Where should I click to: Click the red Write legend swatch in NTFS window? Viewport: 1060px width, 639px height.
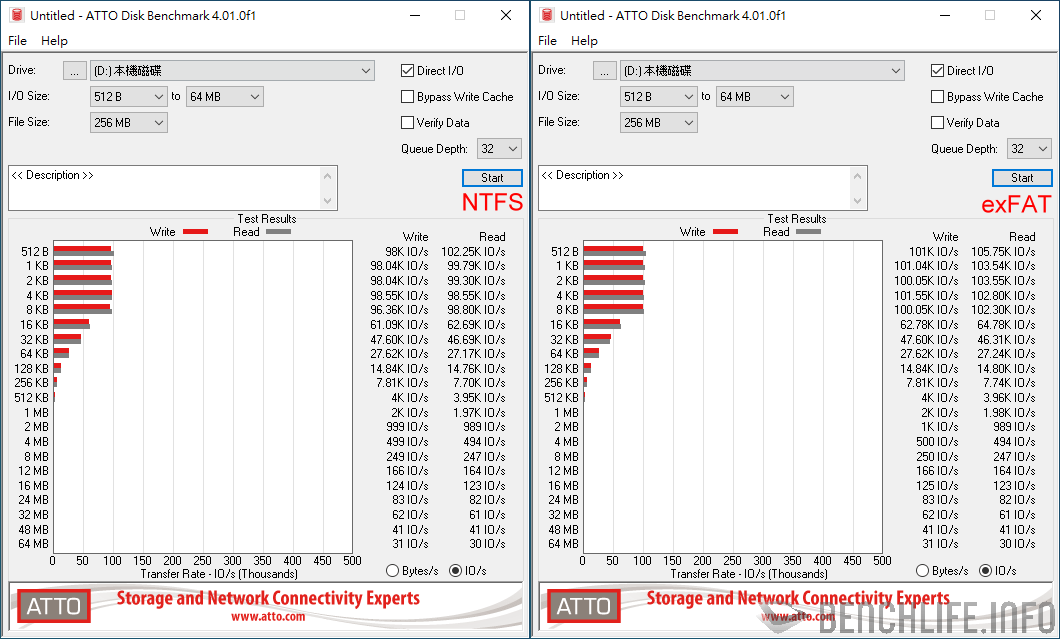[195, 231]
